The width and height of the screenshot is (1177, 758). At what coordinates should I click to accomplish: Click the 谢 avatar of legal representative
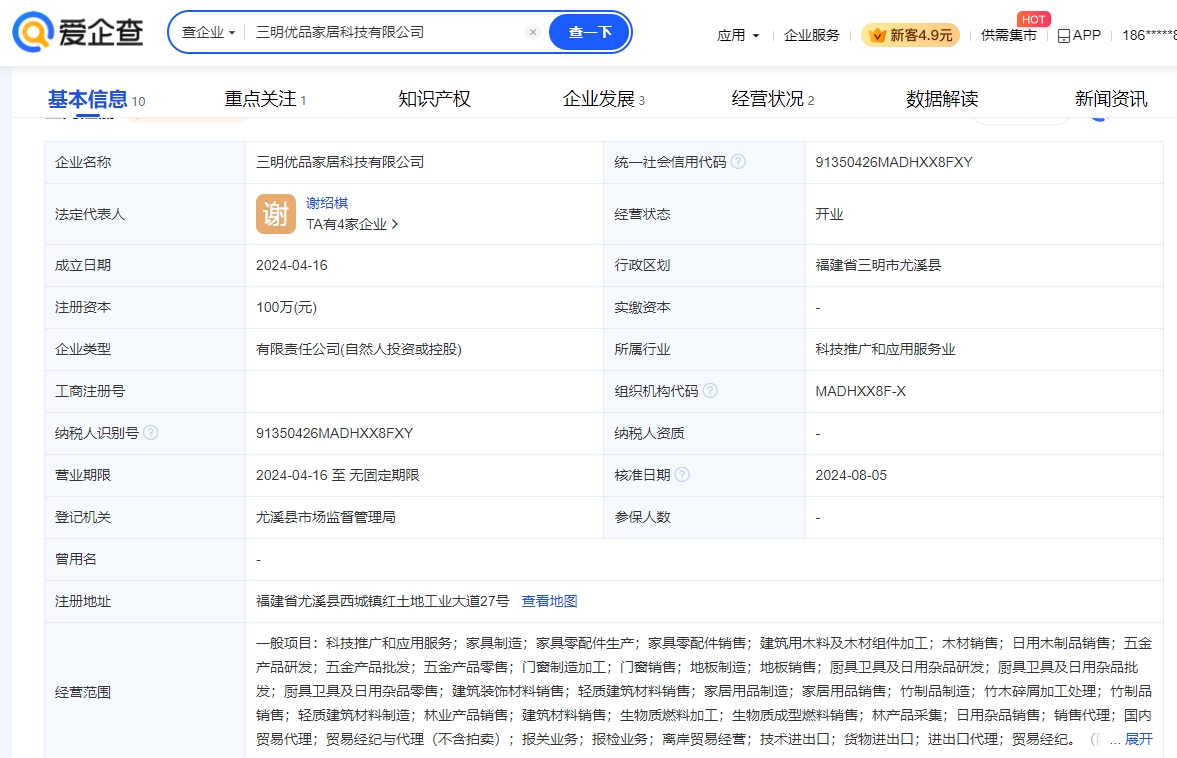click(x=275, y=214)
